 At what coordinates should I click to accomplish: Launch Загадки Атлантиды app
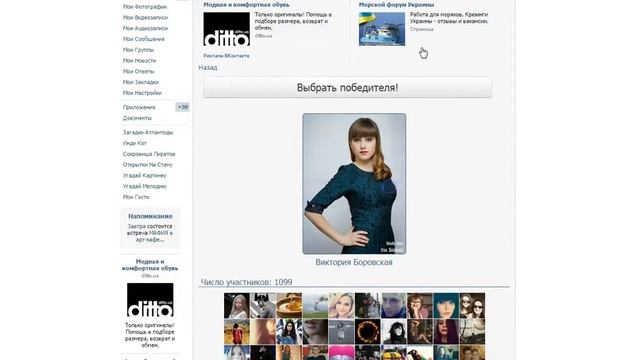click(x=148, y=133)
